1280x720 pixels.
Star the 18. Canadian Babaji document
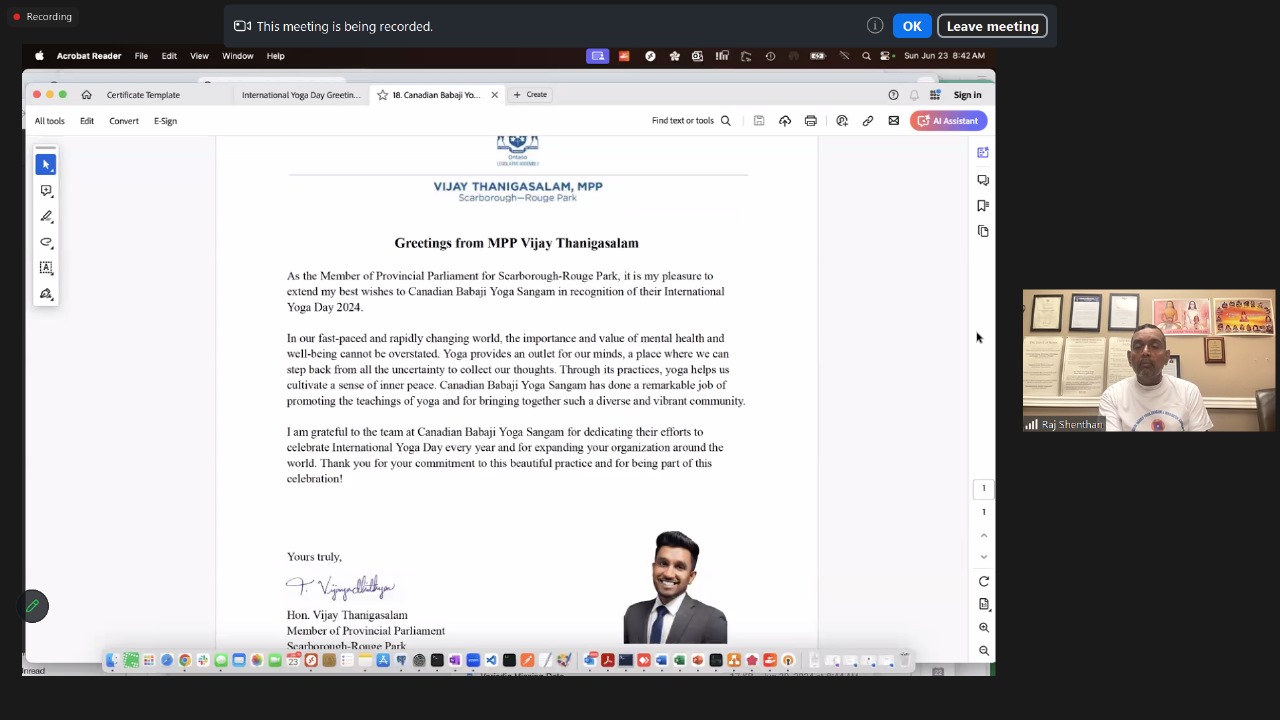pos(382,95)
